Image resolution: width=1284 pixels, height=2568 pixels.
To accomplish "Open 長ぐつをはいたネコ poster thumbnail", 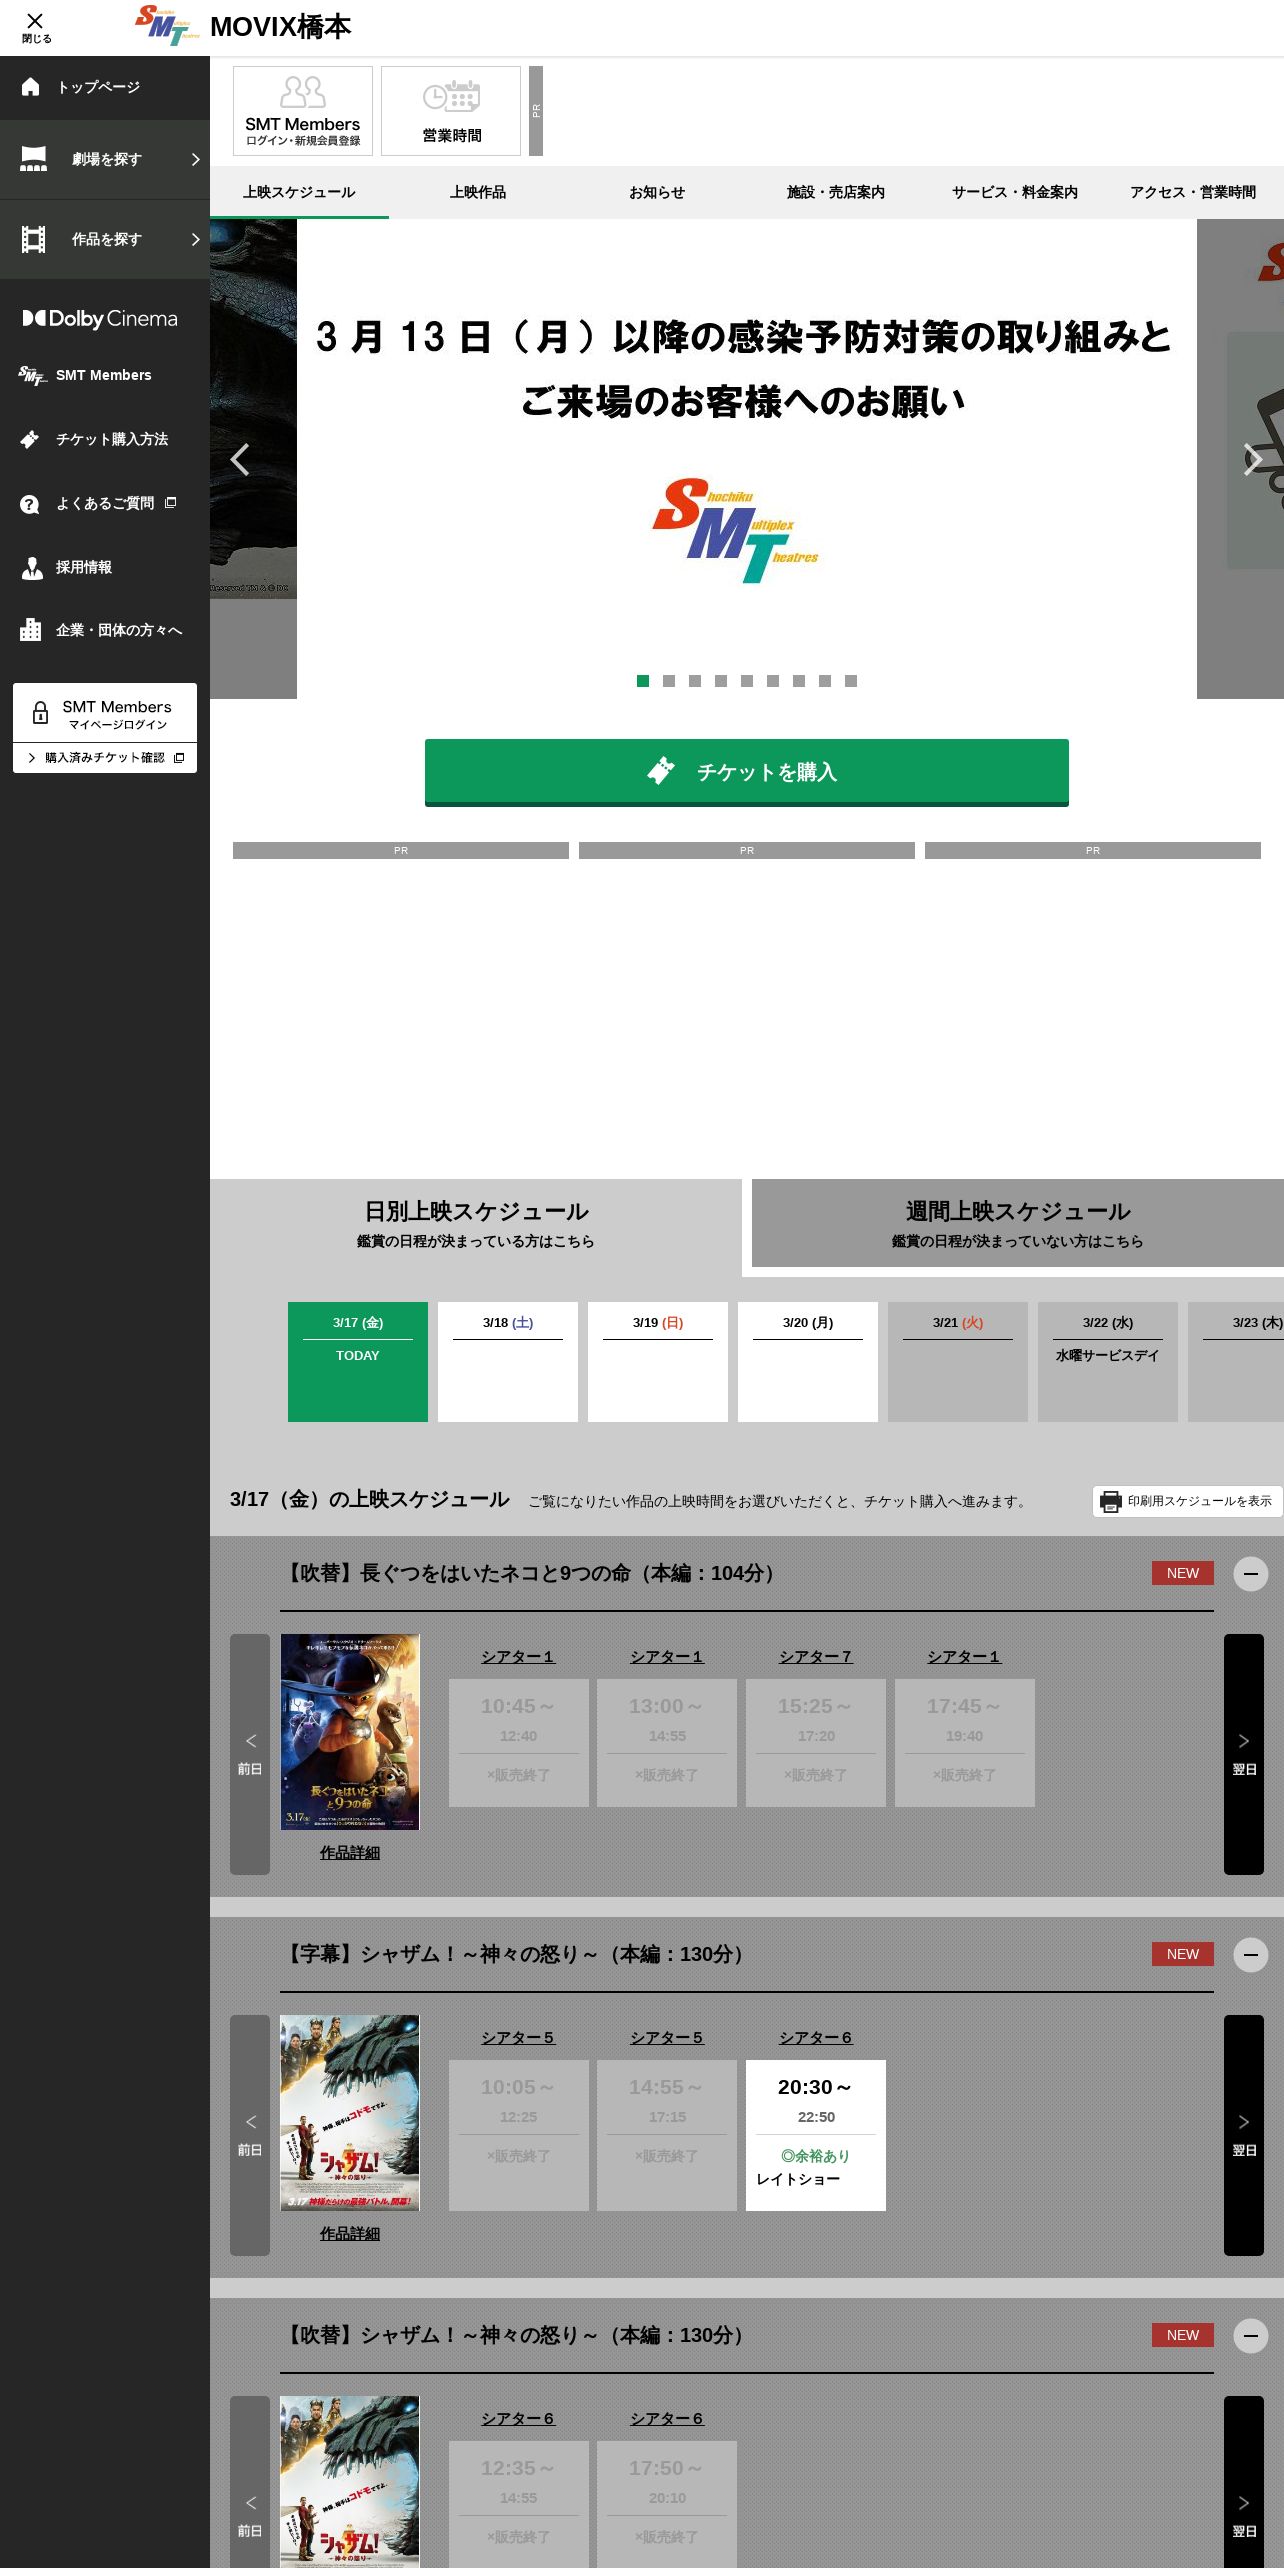I will click(350, 1732).
